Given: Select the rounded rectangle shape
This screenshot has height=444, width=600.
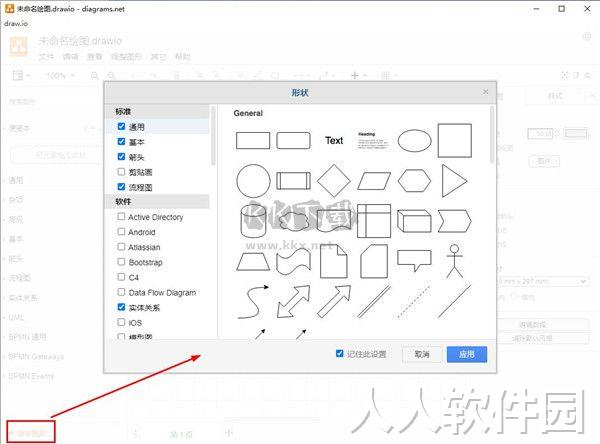Looking at the screenshot, I should [x=293, y=140].
